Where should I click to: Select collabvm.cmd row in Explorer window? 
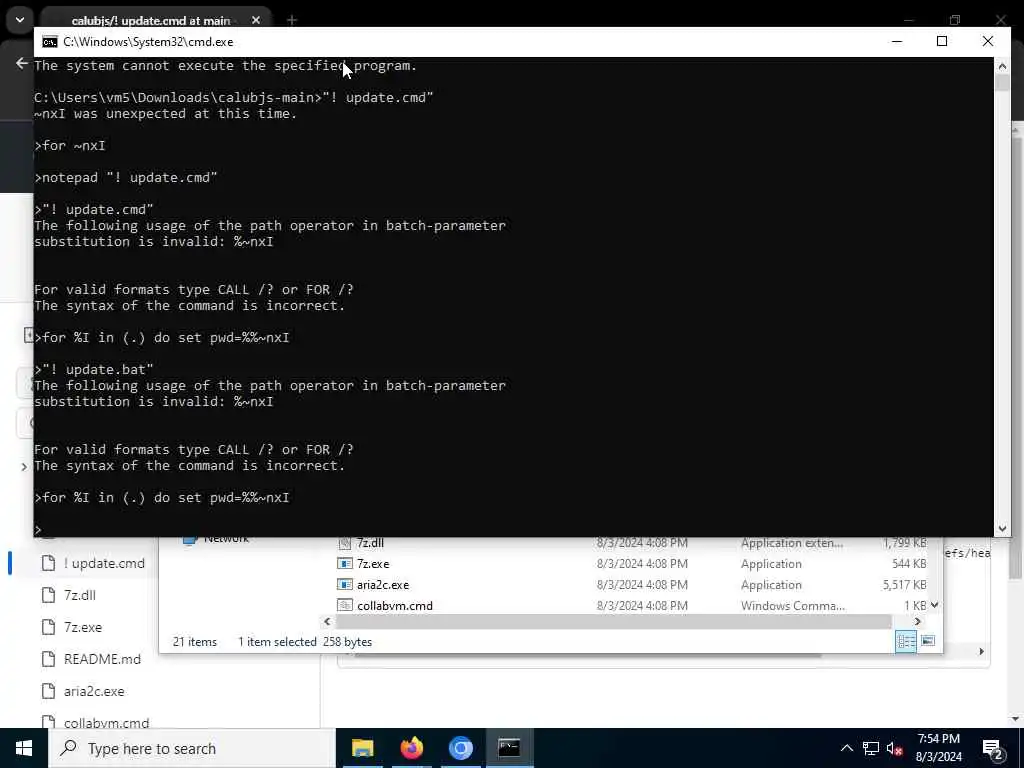tap(632, 605)
